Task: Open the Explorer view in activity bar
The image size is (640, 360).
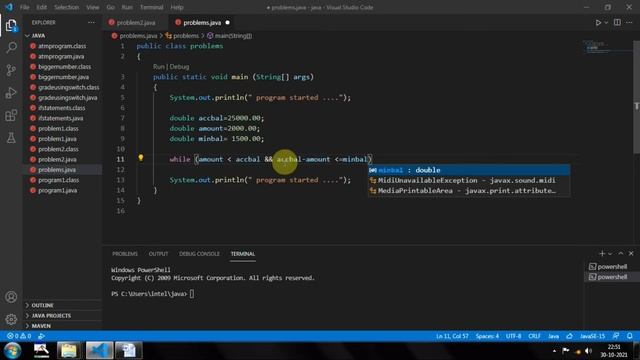Action: pos(11,25)
